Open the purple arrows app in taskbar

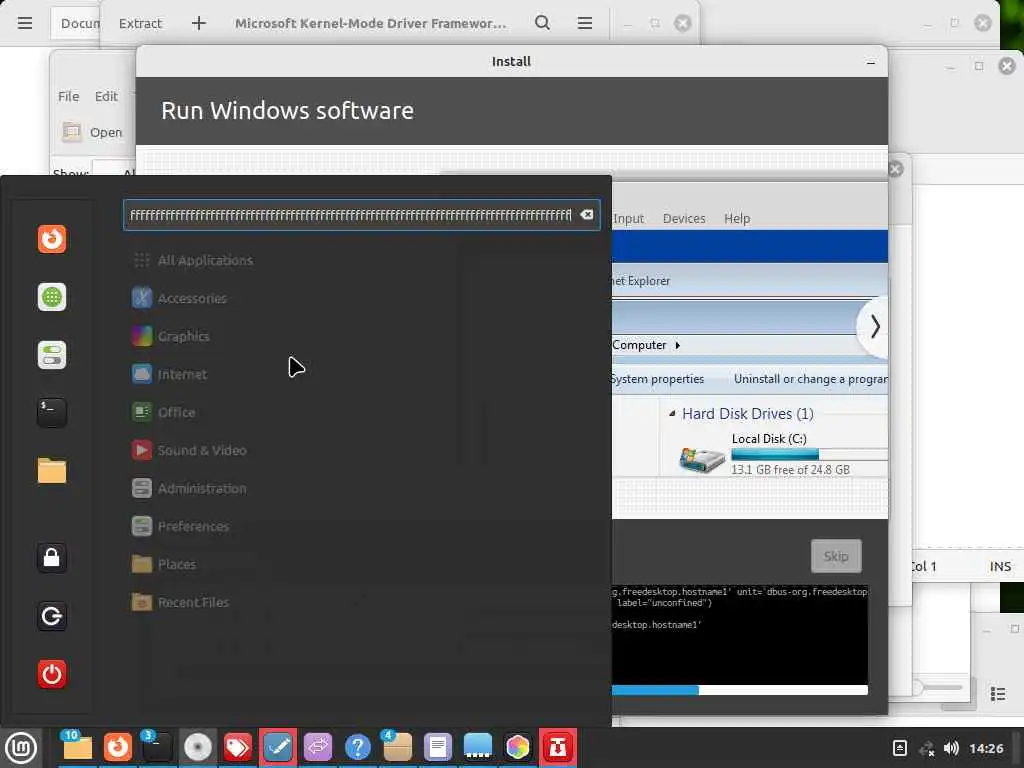(318, 747)
